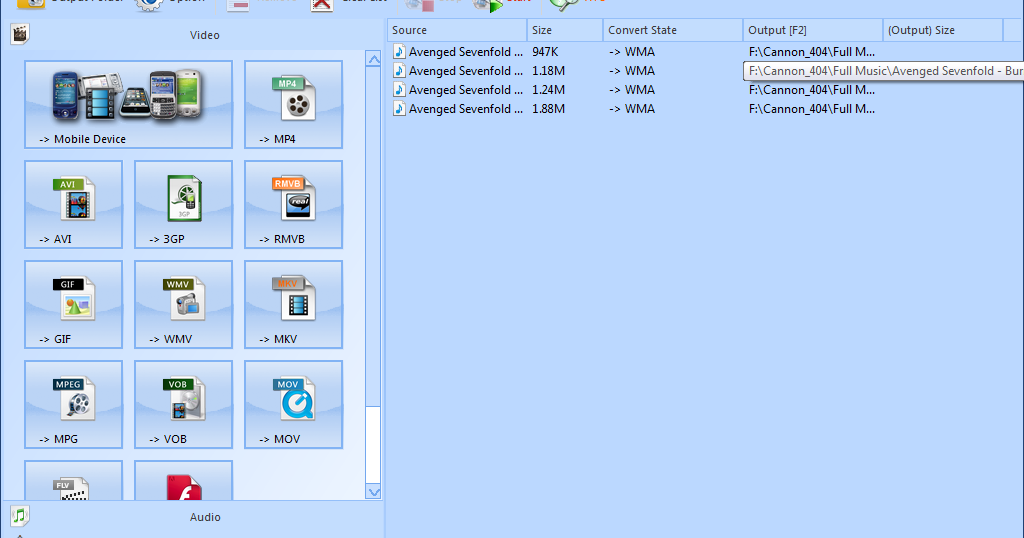Click the output path of the 1.88M row

pyautogui.click(x=812, y=108)
